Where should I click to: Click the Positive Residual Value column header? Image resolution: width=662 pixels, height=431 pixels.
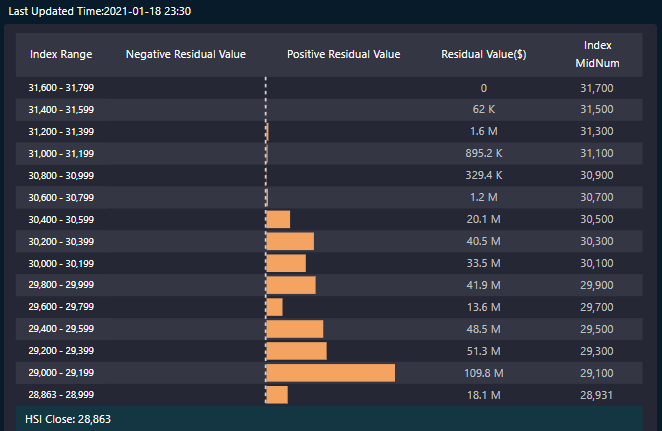(343, 54)
